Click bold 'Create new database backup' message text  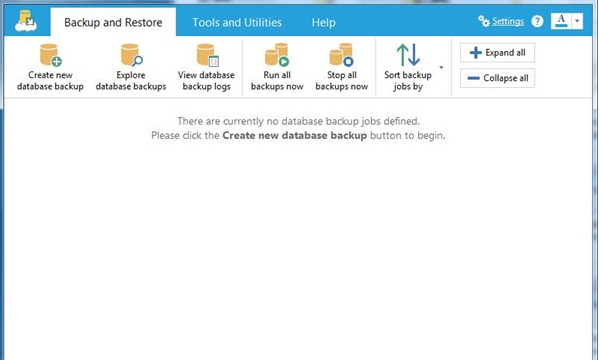(x=294, y=135)
